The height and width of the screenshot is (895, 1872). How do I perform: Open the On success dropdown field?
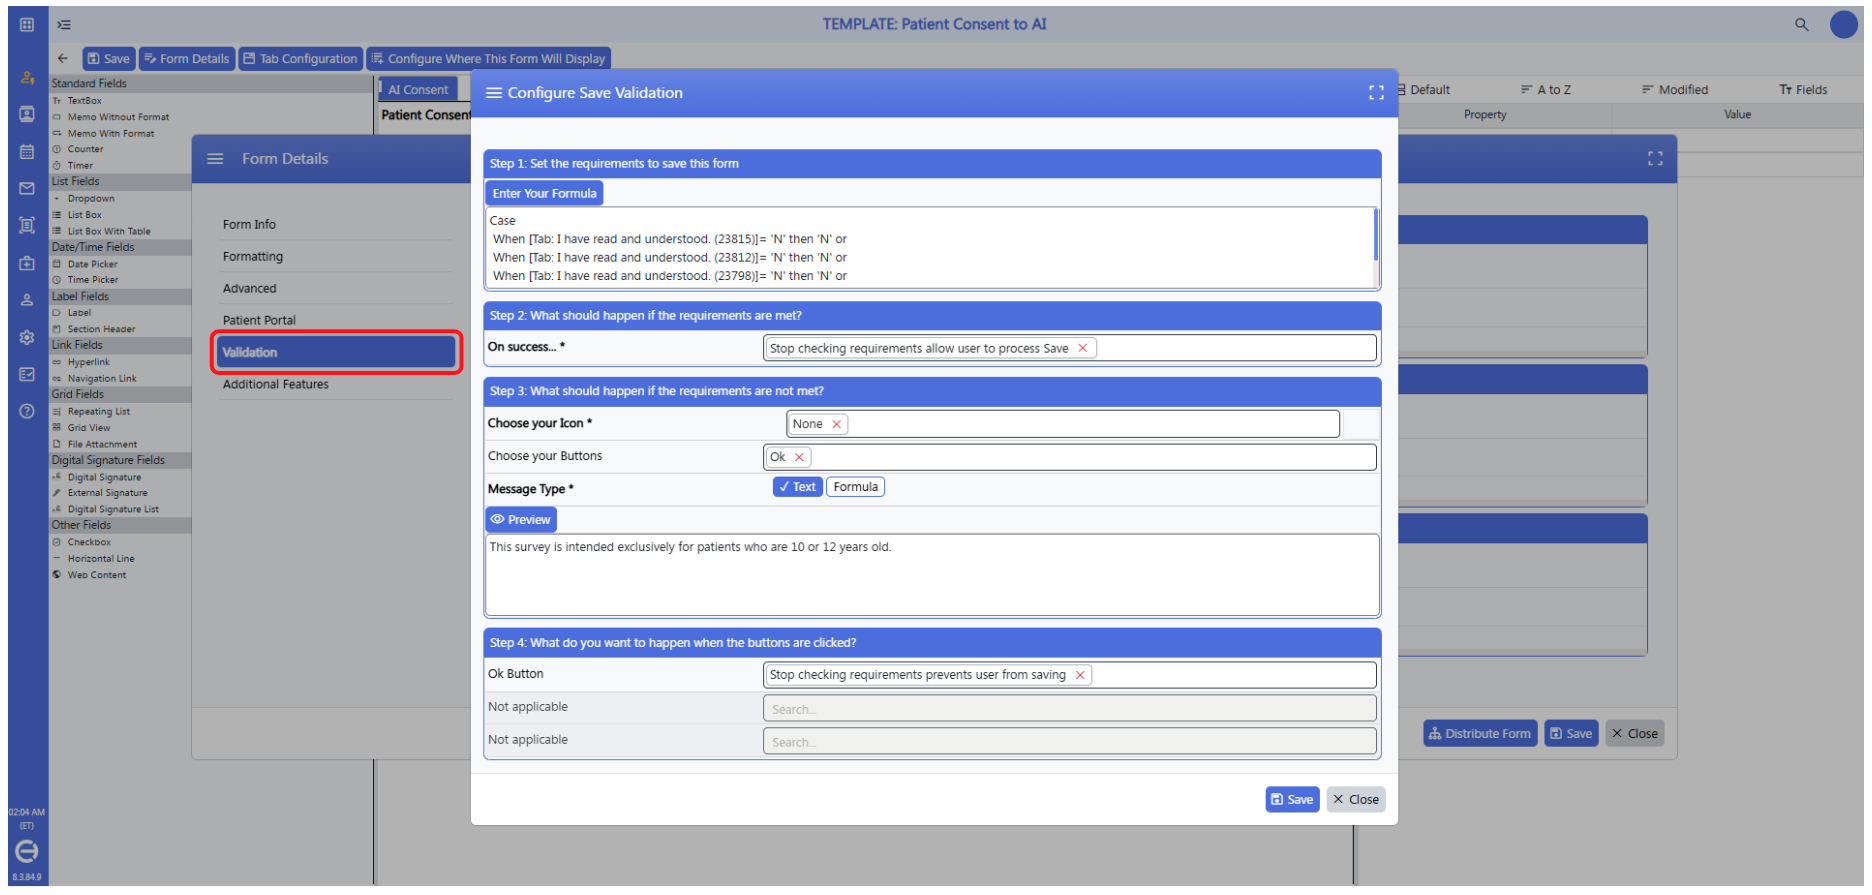pos(1069,348)
